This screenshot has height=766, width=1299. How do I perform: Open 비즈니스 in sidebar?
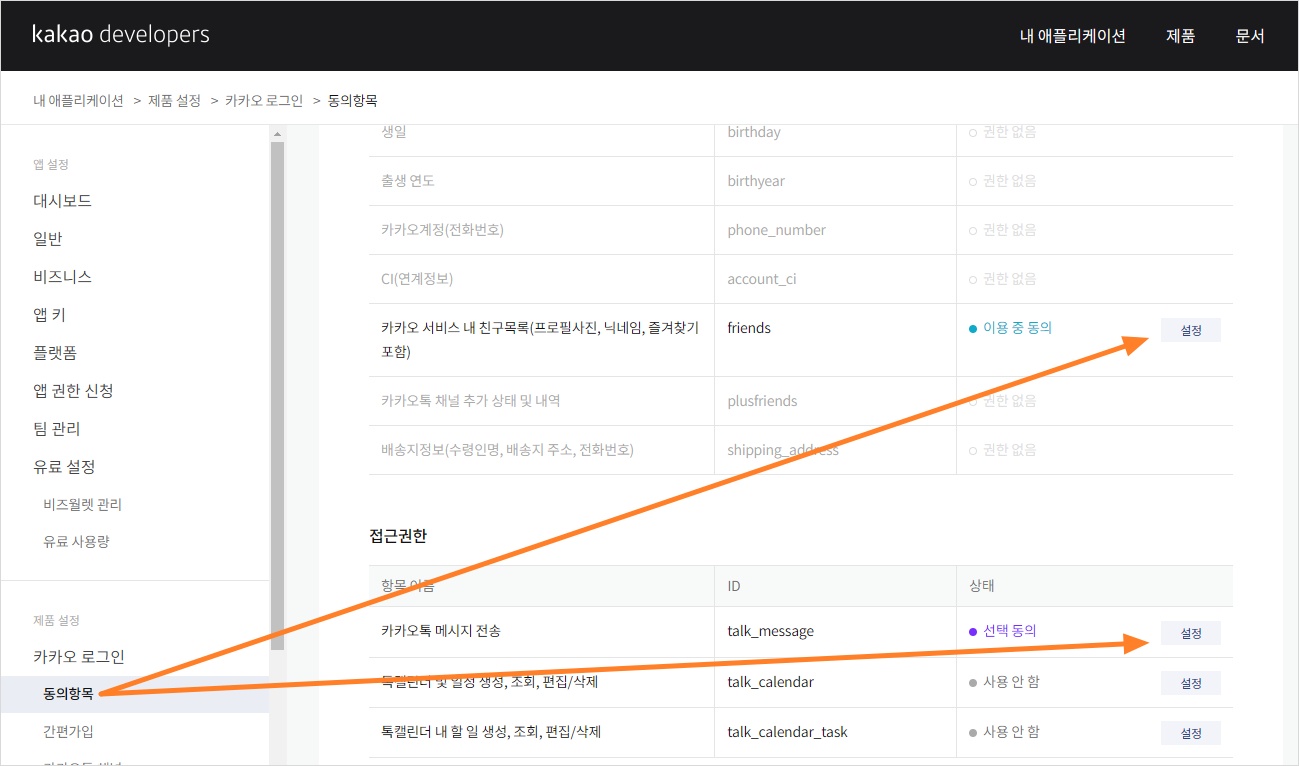coord(62,277)
